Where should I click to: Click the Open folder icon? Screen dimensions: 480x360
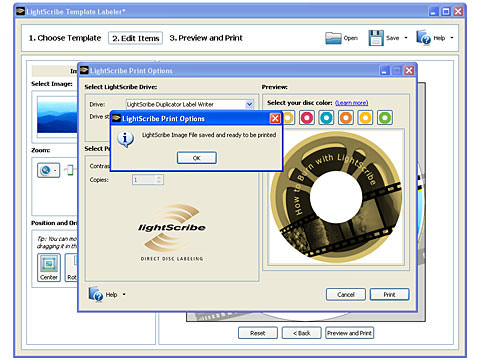[333, 38]
